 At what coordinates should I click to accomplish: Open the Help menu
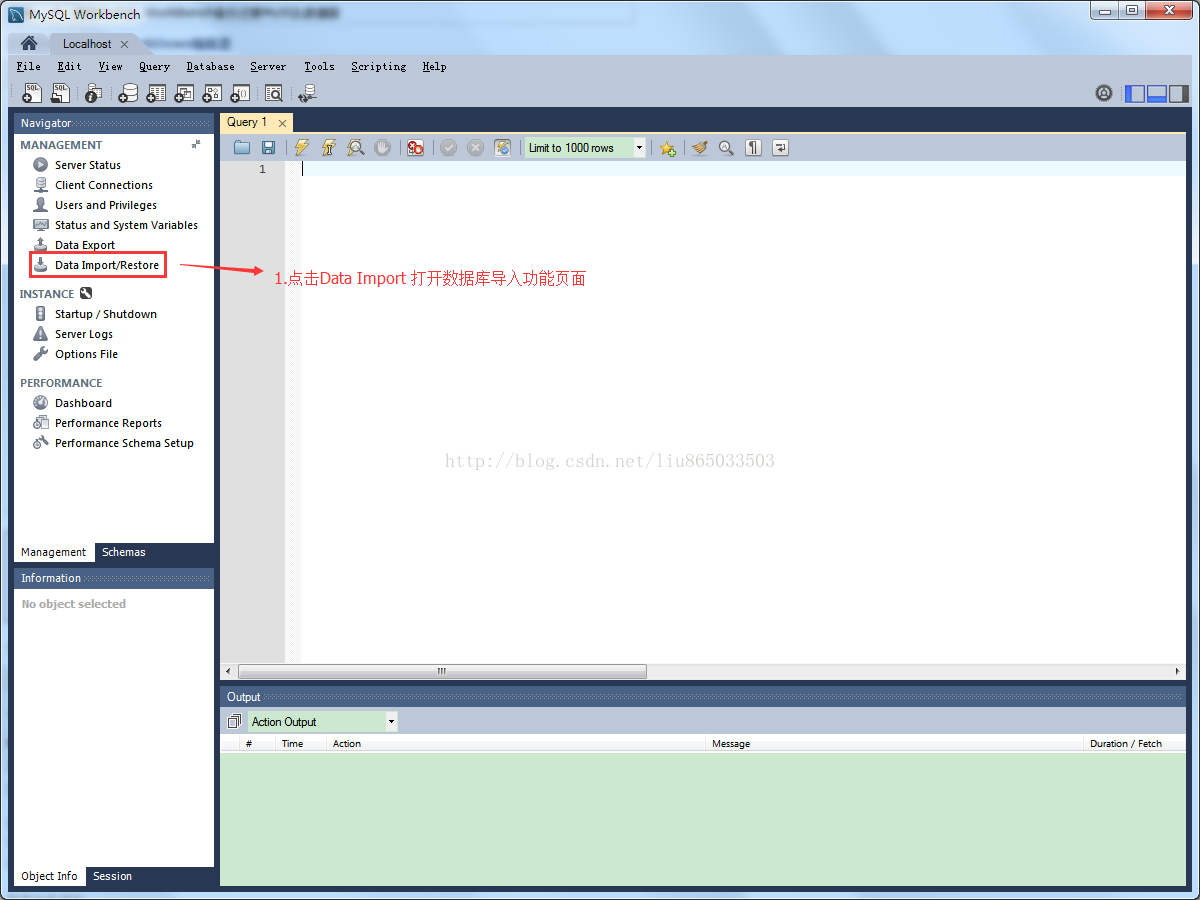click(x=434, y=66)
